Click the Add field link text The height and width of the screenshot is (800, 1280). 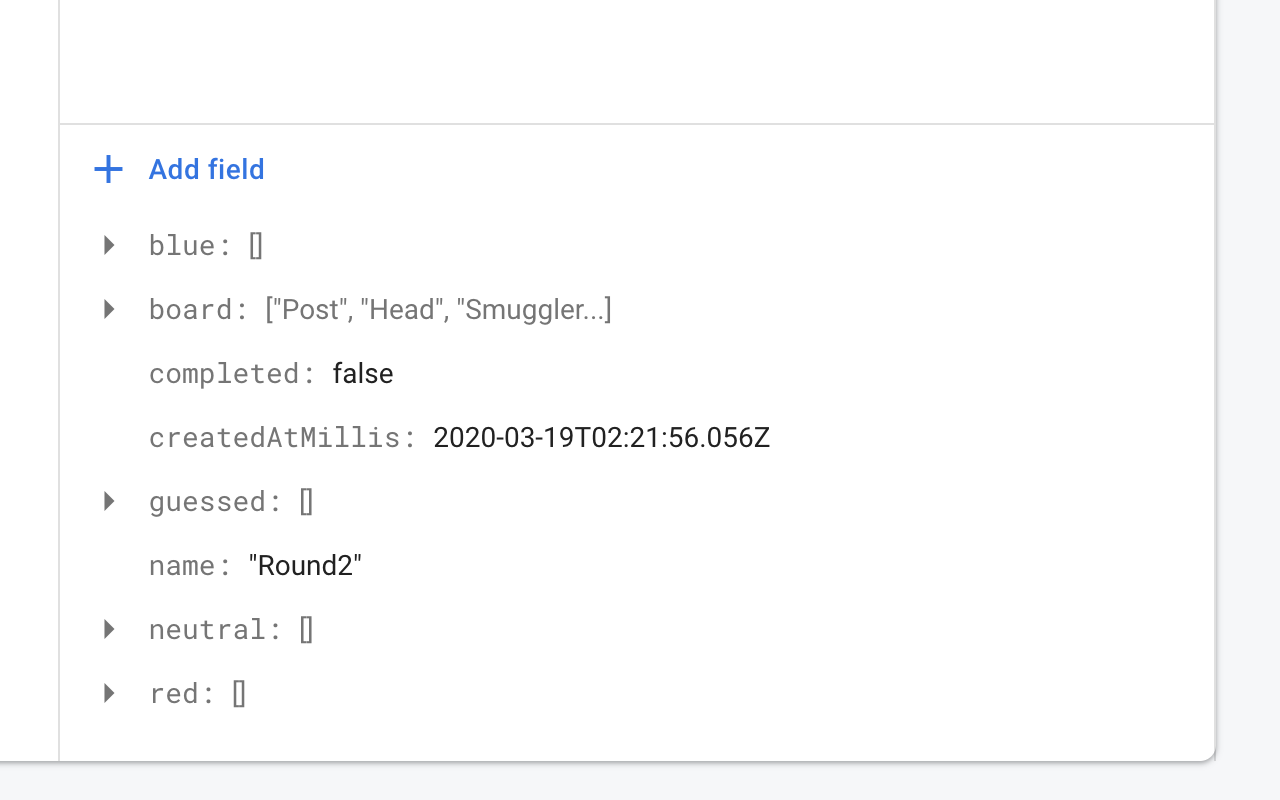click(x=206, y=170)
